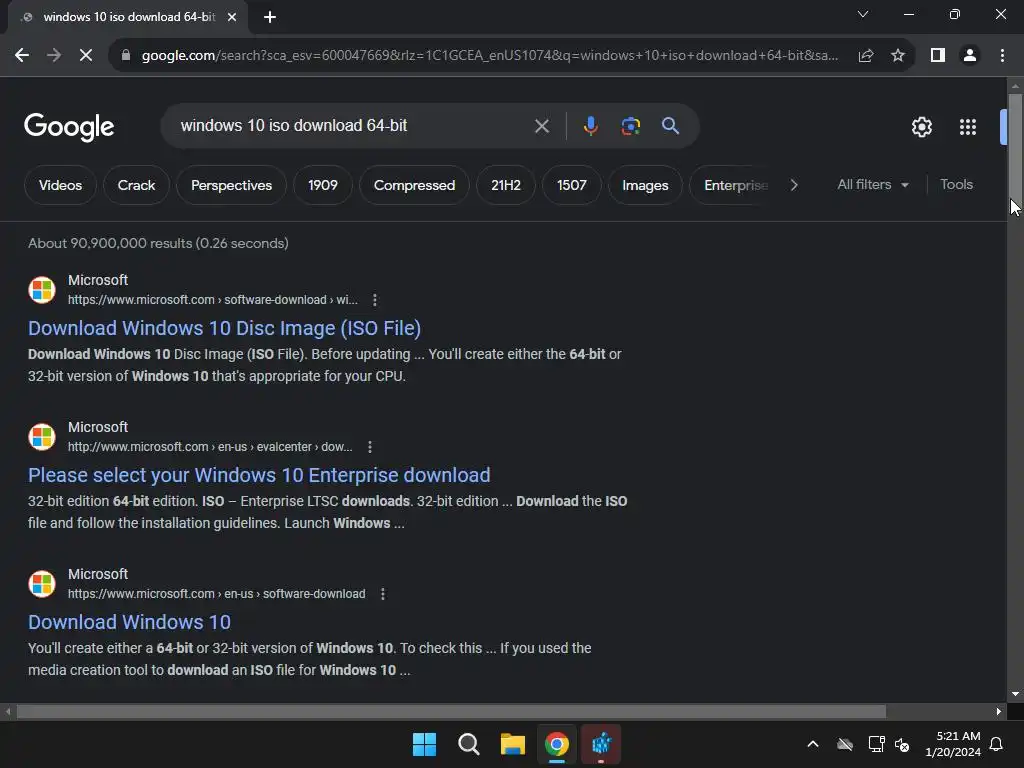Click the horizontal scrollbar thumb
Screen dimensions: 1024x768
tap(451, 711)
